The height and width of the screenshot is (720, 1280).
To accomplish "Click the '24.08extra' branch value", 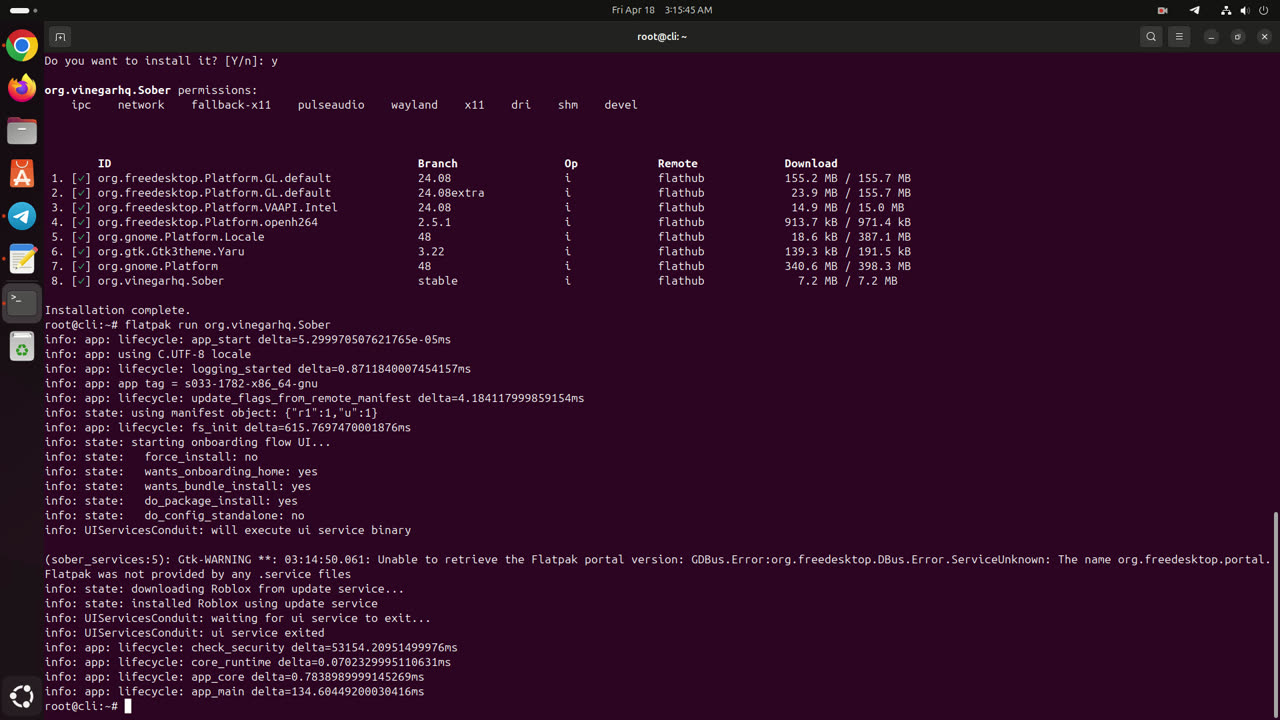I will 451,193.
